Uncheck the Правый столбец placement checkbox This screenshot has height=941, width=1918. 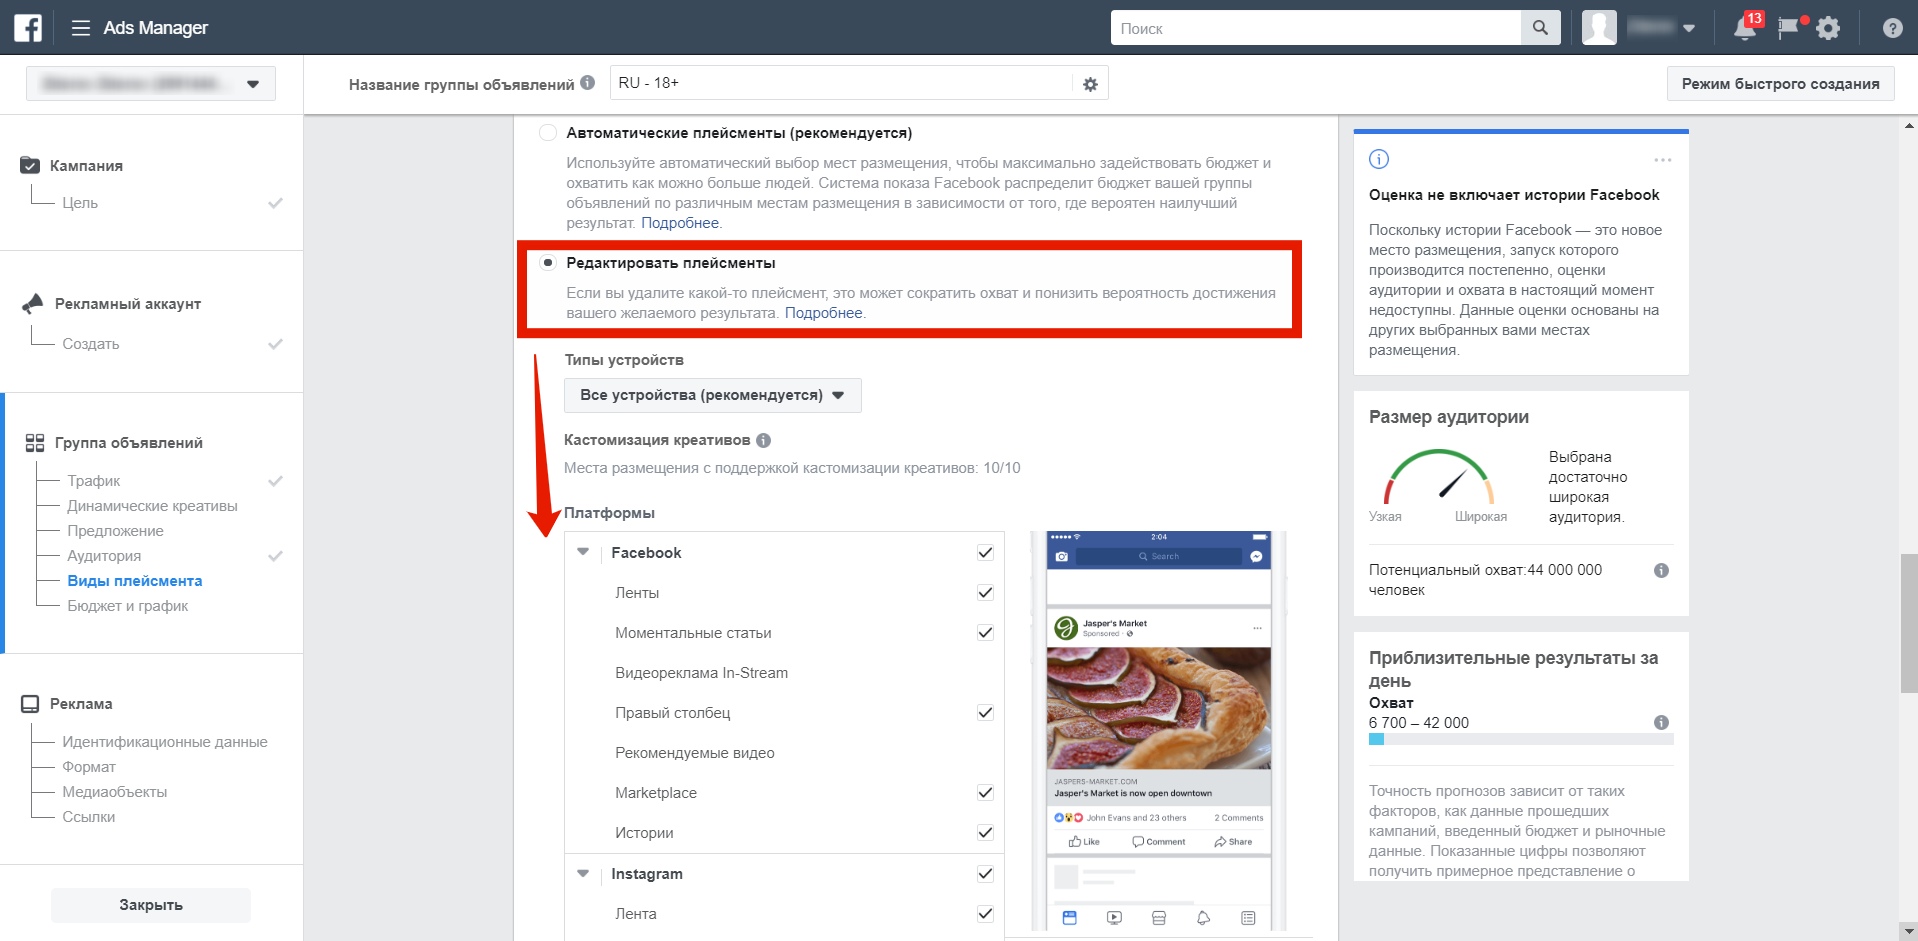(985, 713)
